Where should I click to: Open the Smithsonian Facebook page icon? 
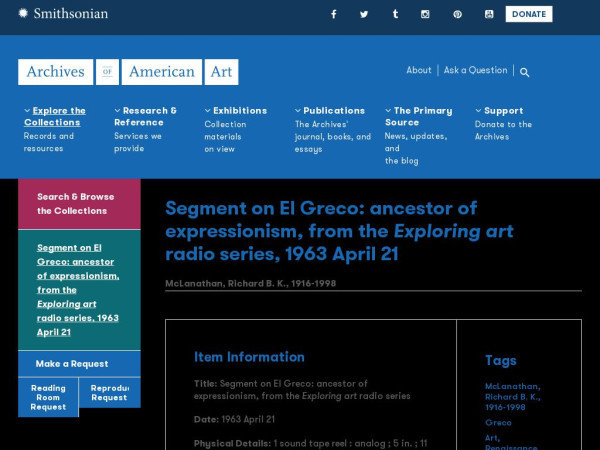[x=334, y=14]
